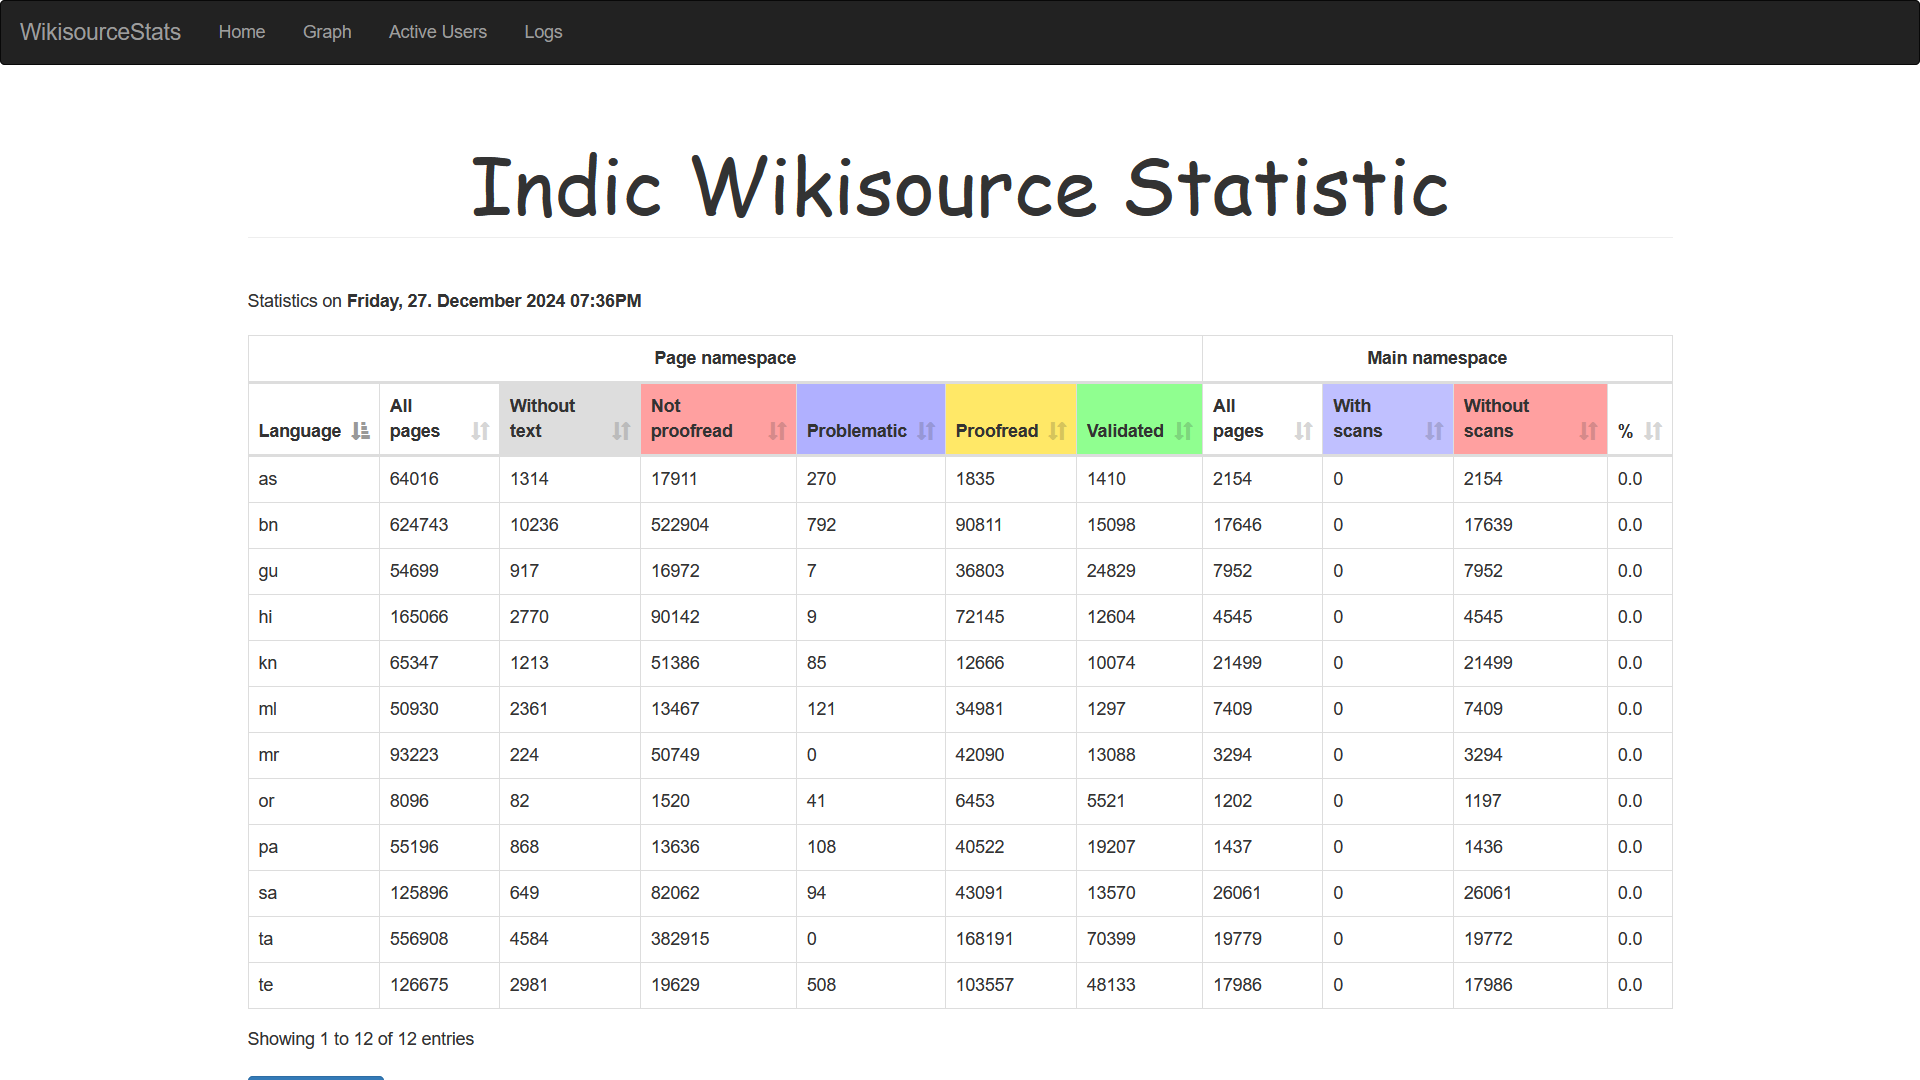Click the 624743 all pages value
Screen dimensions: 1920x1080
(419, 525)
